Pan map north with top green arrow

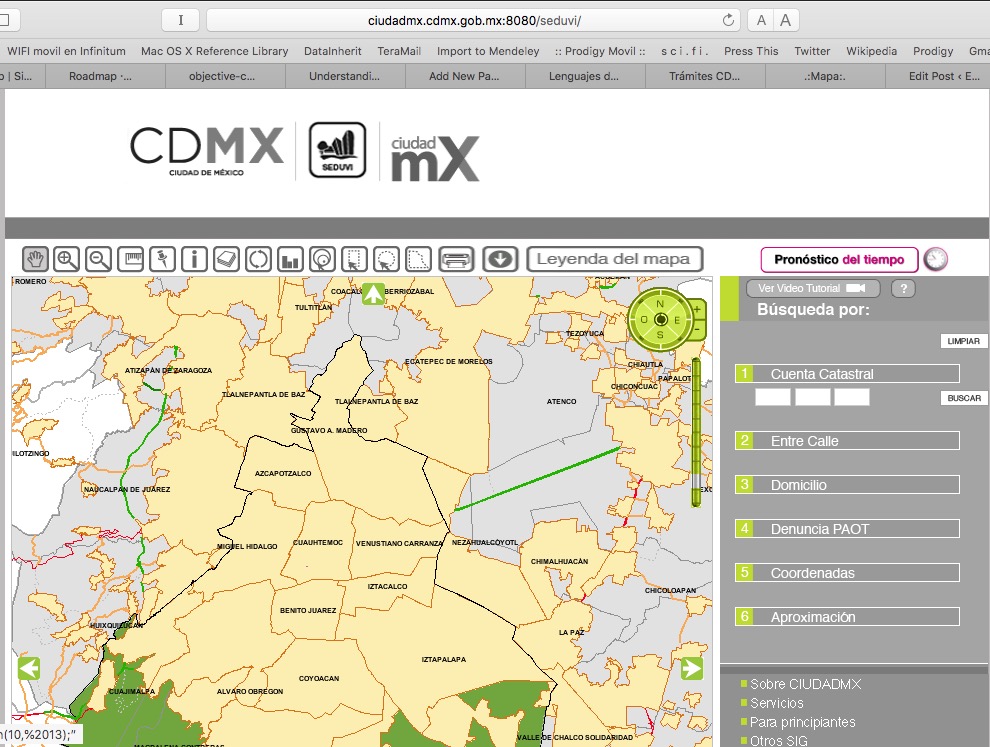point(373,293)
